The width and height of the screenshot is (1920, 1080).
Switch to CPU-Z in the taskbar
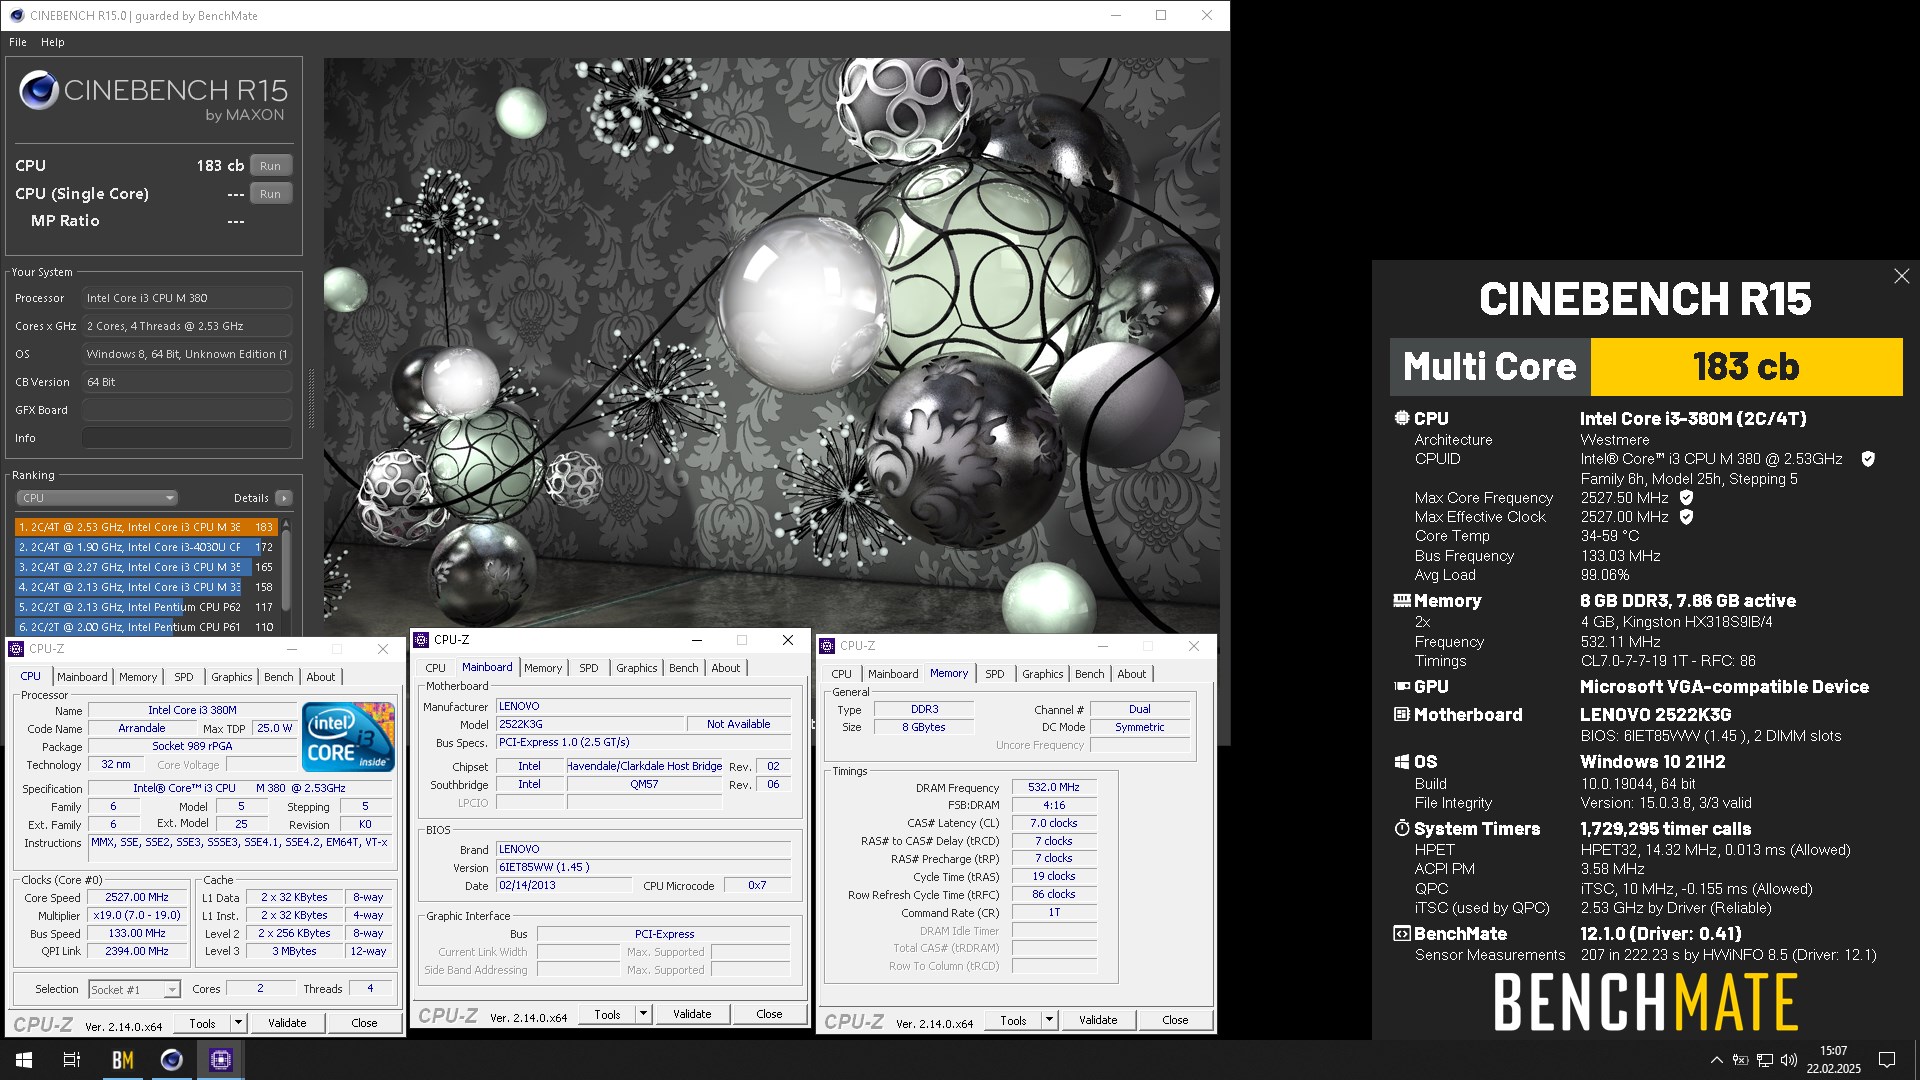pos(220,1060)
